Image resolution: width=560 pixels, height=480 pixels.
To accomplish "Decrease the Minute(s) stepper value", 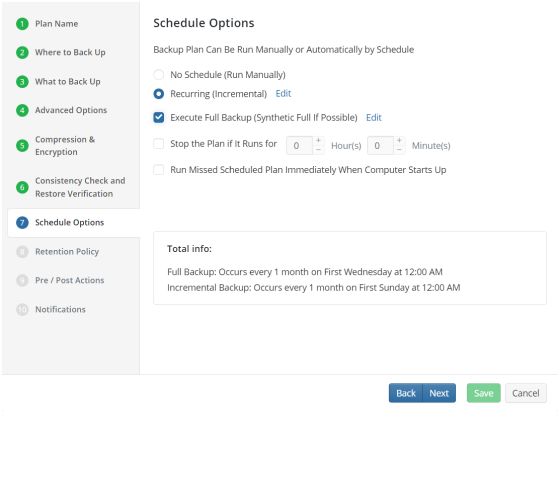I will (399, 150).
